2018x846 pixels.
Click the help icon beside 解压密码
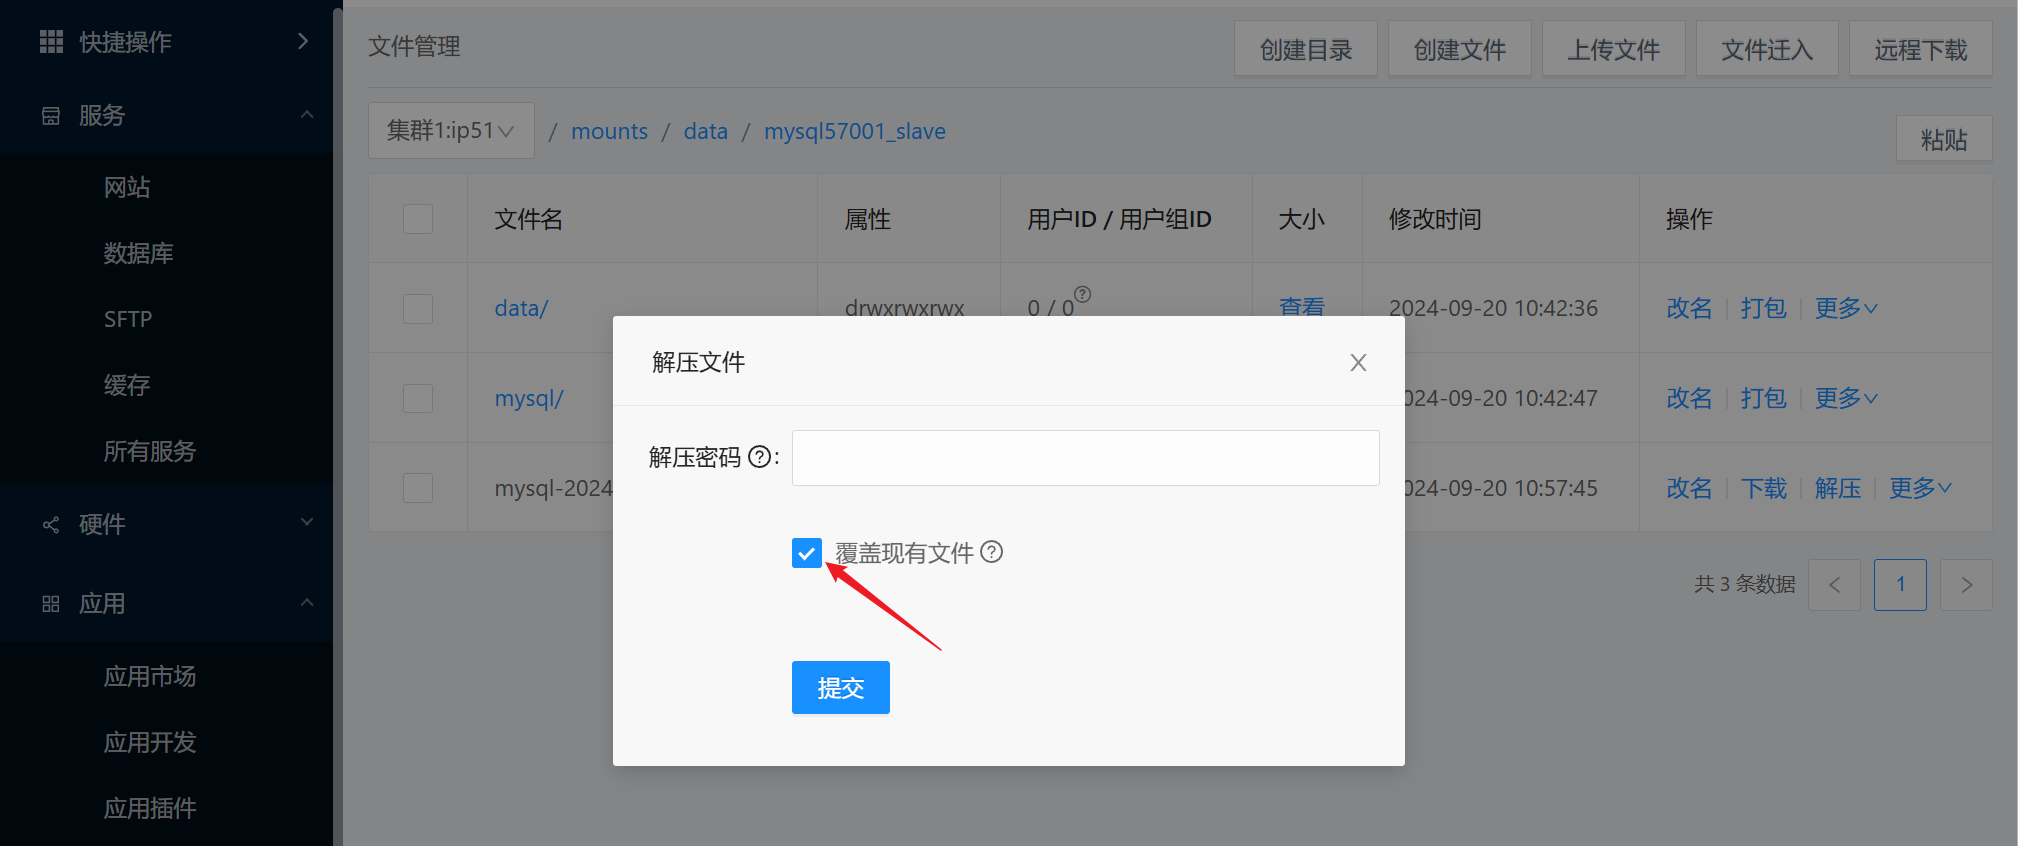(759, 457)
